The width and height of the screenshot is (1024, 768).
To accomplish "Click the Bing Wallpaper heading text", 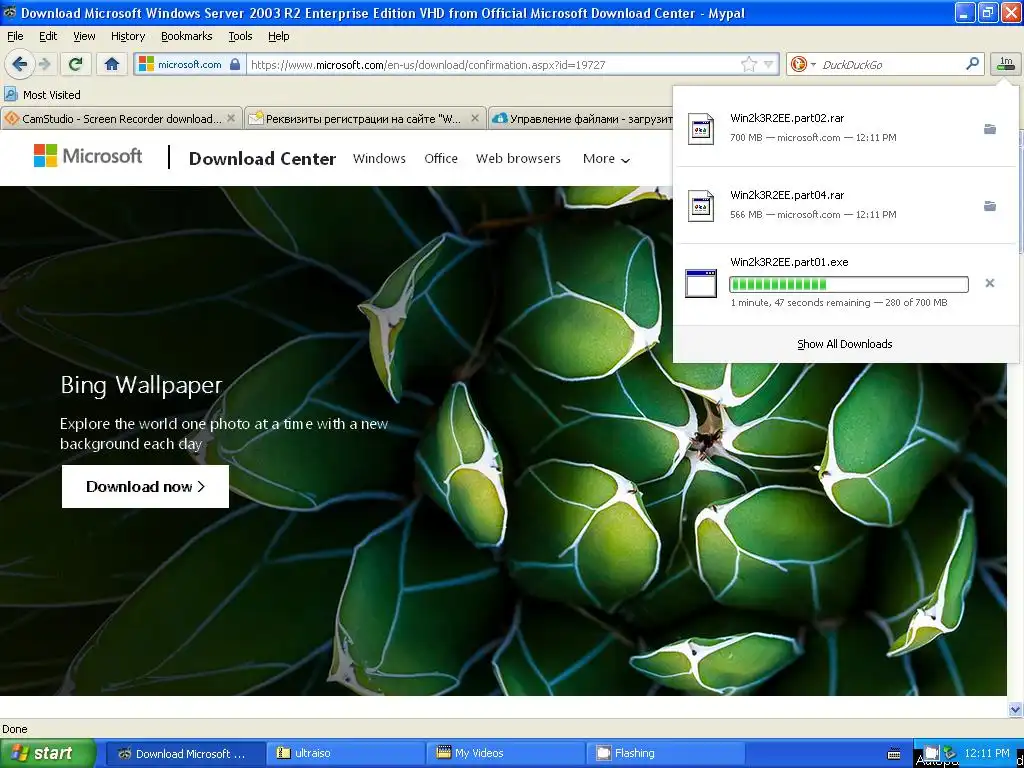I will 141,385.
